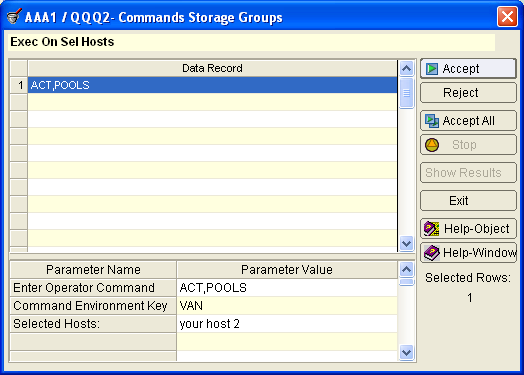Click the Data Record column header
This screenshot has height=375, width=524.
pyautogui.click(x=213, y=68)
